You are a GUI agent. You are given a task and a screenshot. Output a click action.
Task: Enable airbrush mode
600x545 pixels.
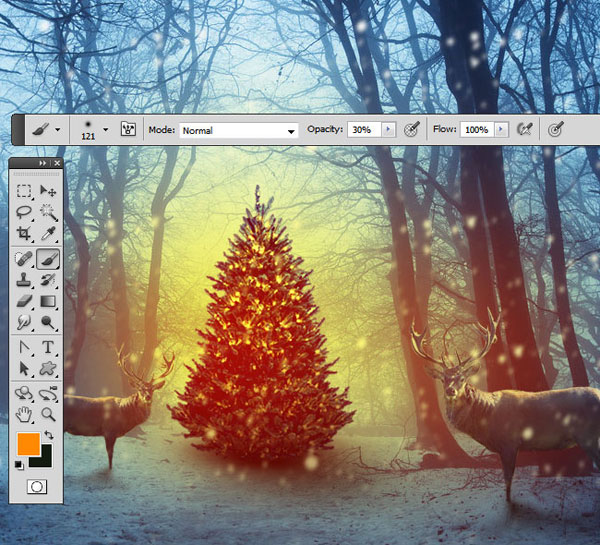[x=524, y=129]
